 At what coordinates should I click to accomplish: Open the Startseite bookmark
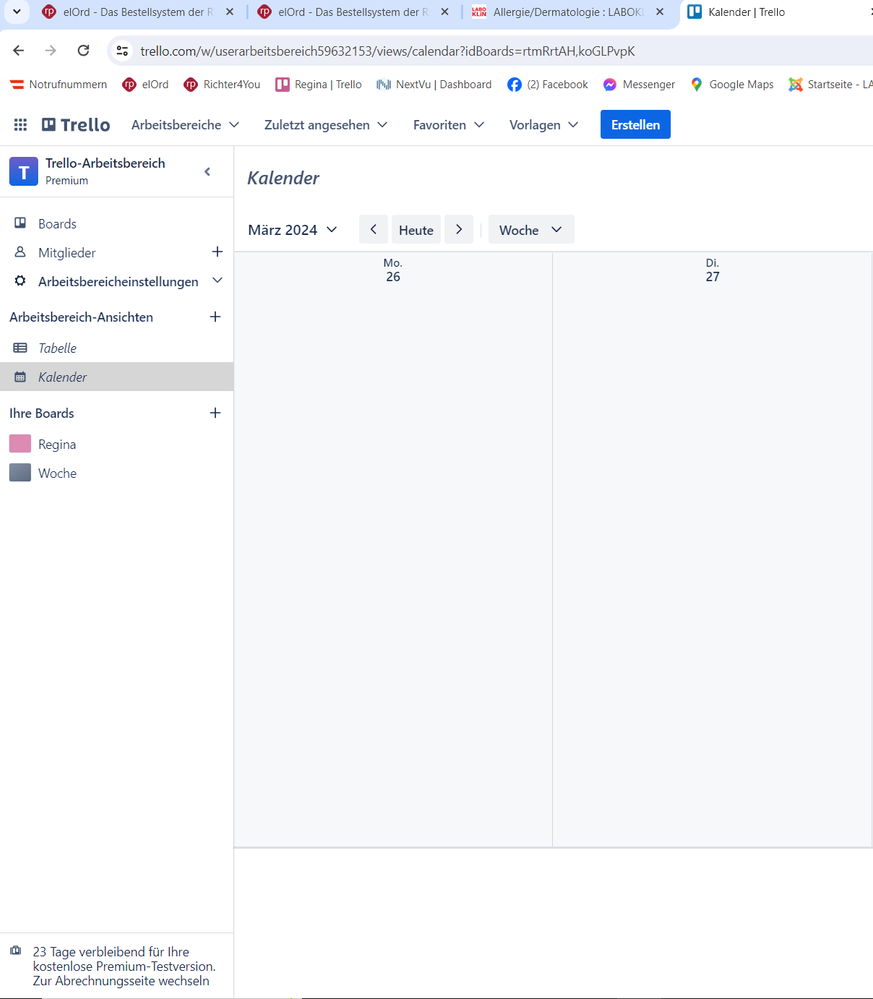click(830, 84)
